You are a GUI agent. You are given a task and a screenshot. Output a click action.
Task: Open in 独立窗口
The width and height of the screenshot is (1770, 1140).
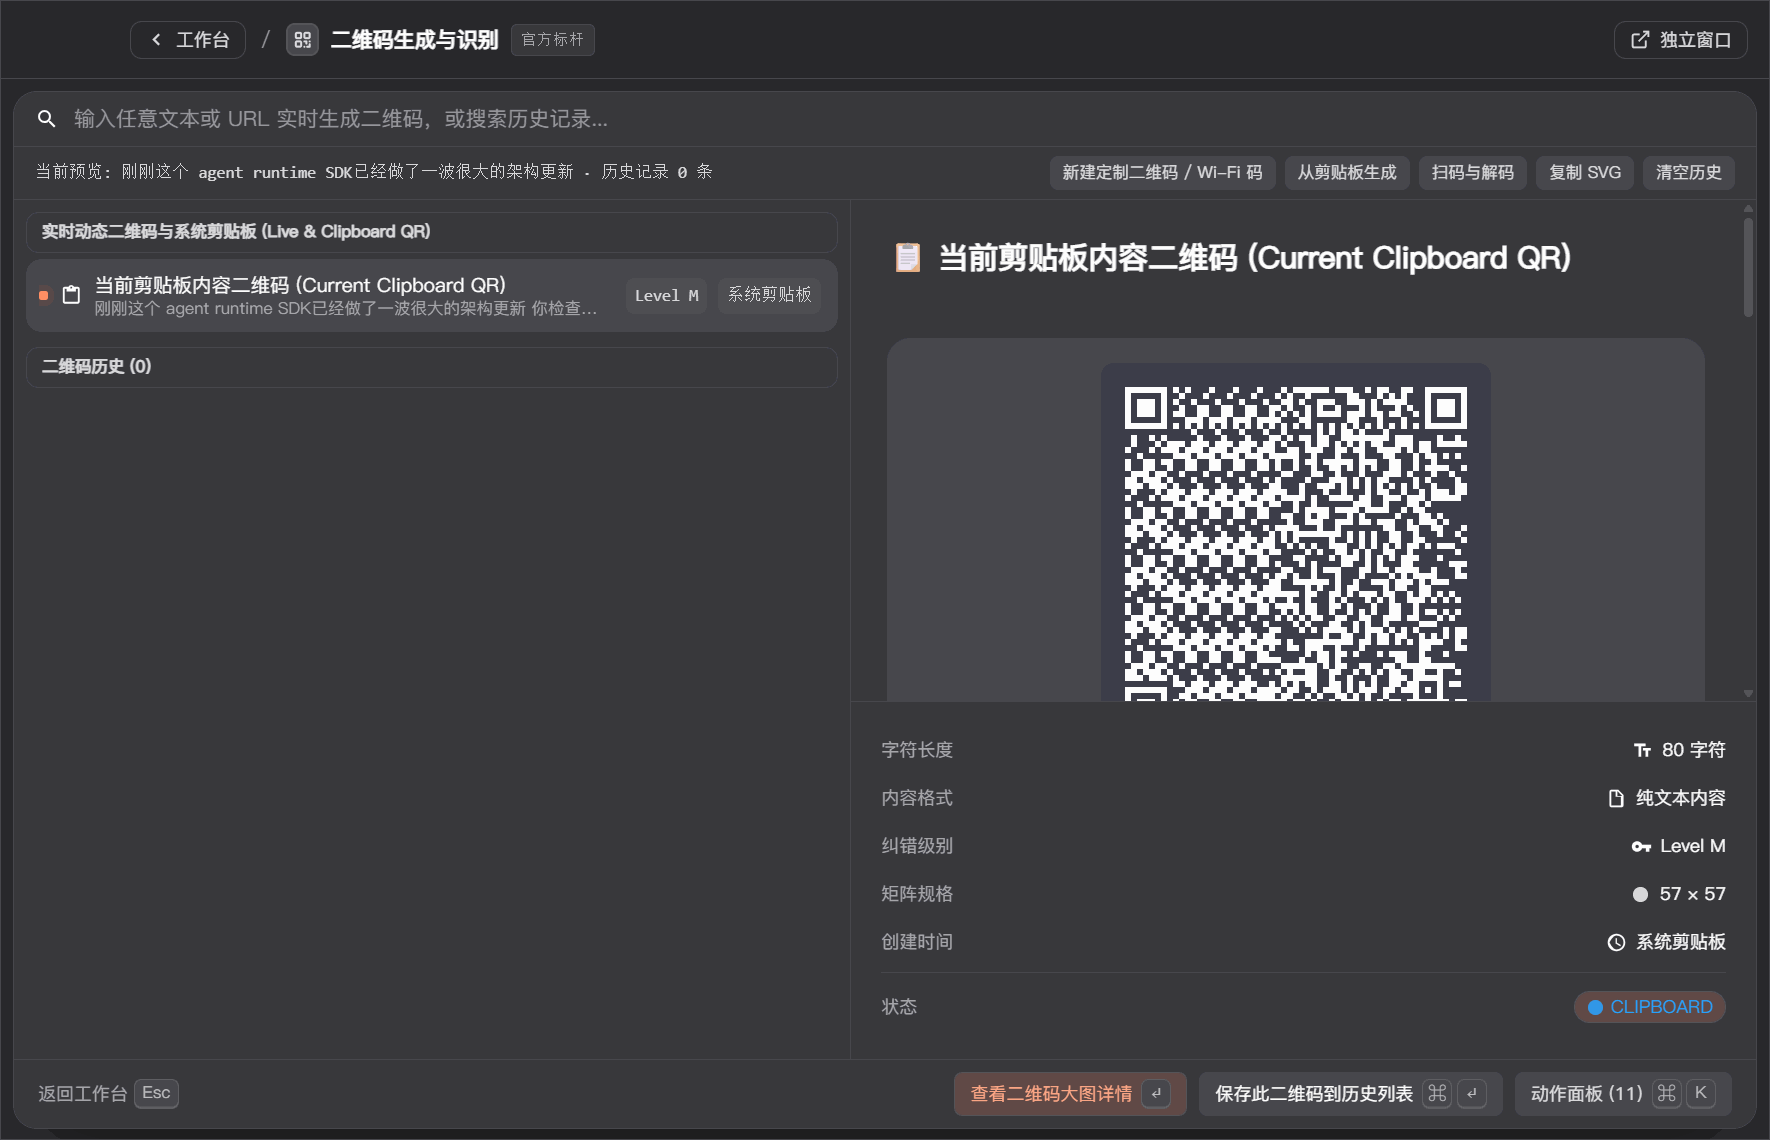pyautogui.click(x=1680, y=40)
